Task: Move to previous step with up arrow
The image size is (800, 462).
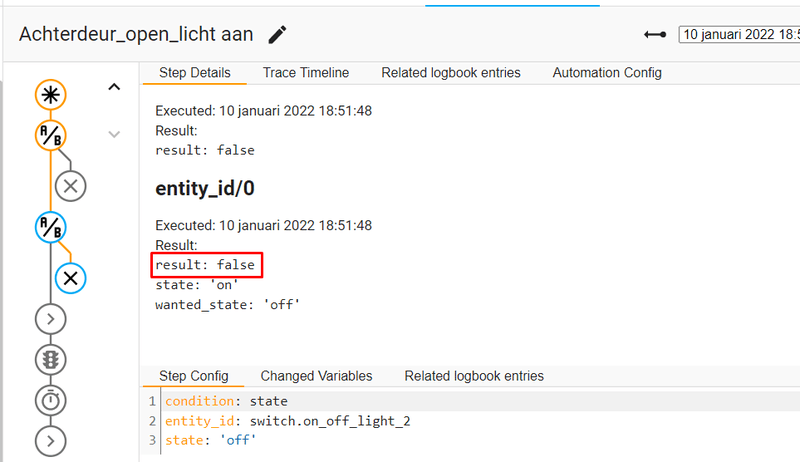Action: tap(114, 87)
